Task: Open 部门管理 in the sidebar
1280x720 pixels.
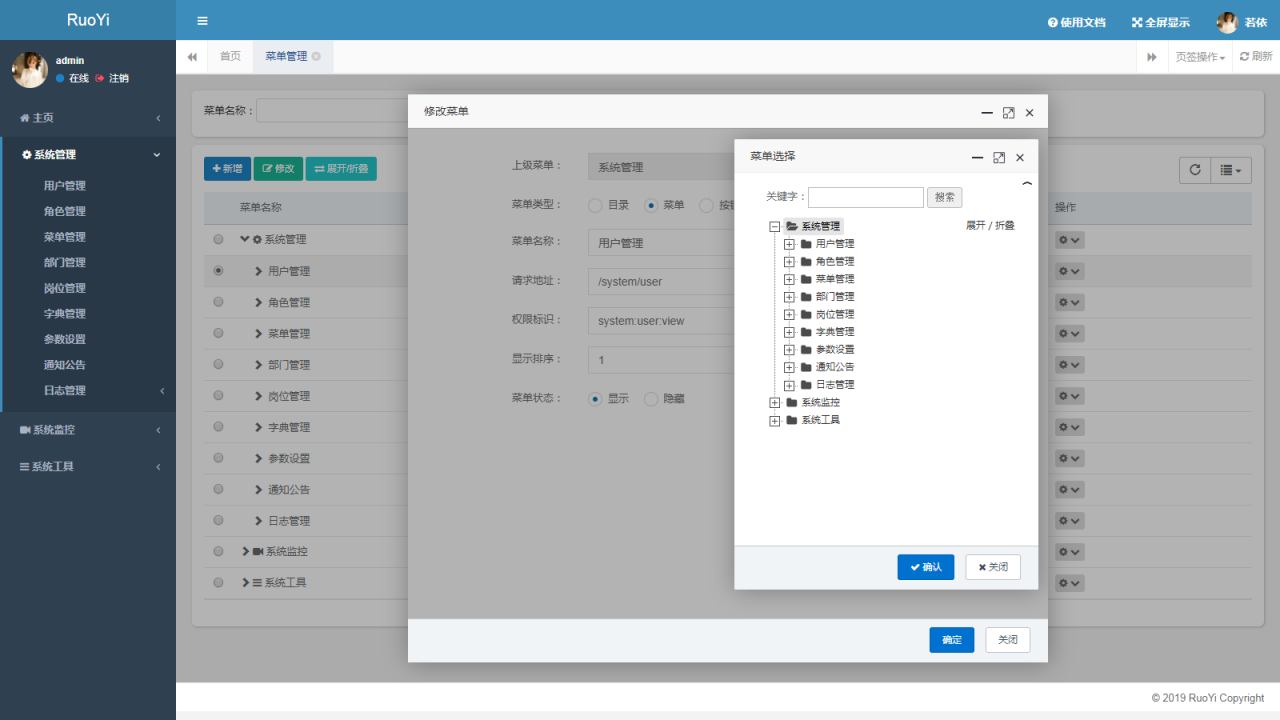Action: click(65, 263)
